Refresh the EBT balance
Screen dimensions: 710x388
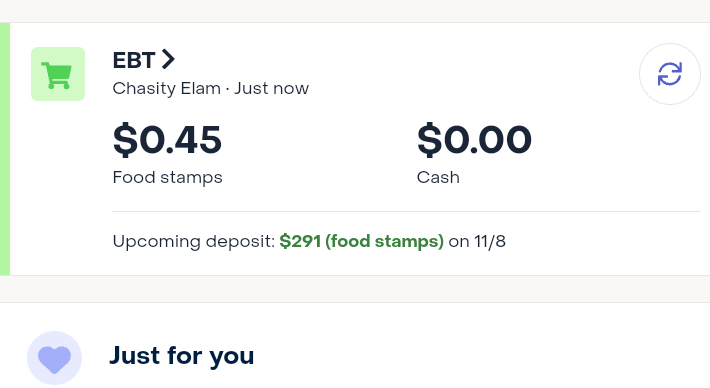[x=670, y=74]
